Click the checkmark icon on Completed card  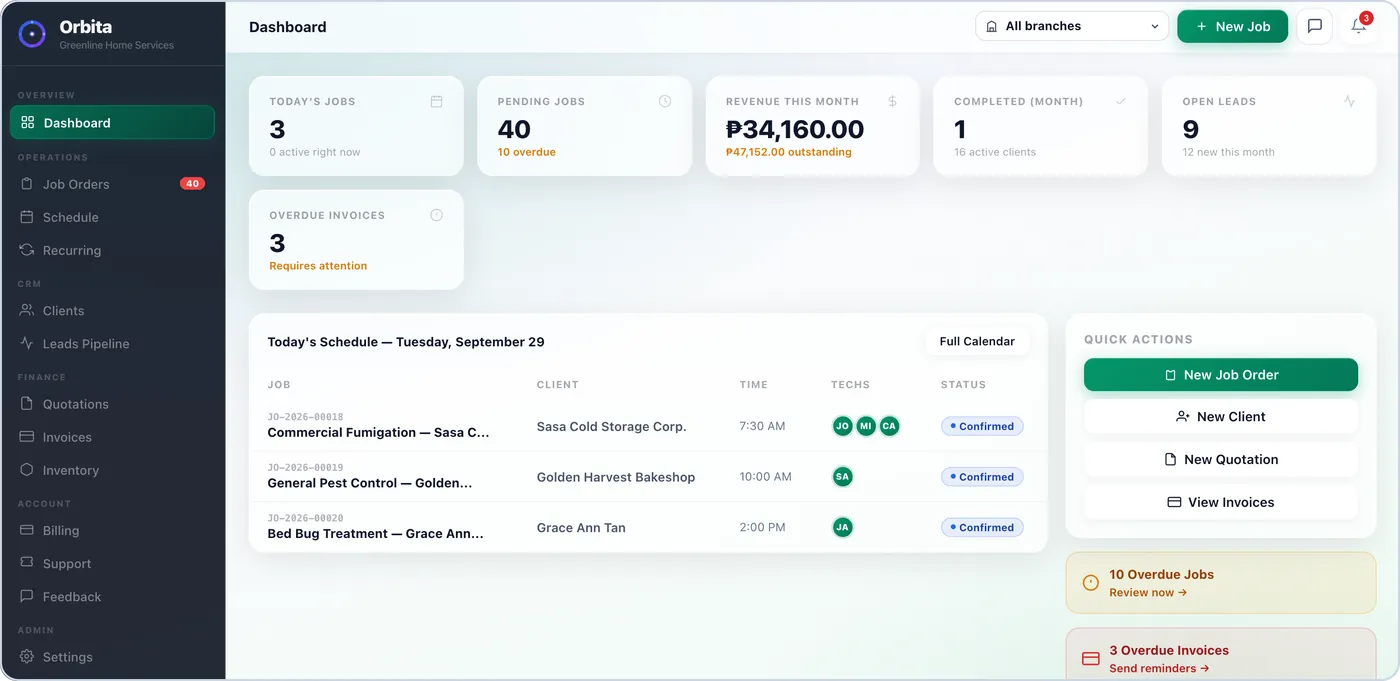coord(1121,101)
